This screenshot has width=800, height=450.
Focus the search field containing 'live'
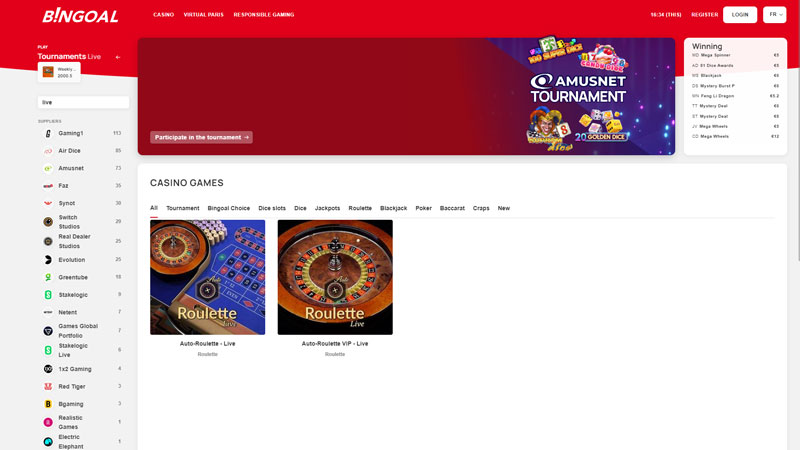point(83,102)
